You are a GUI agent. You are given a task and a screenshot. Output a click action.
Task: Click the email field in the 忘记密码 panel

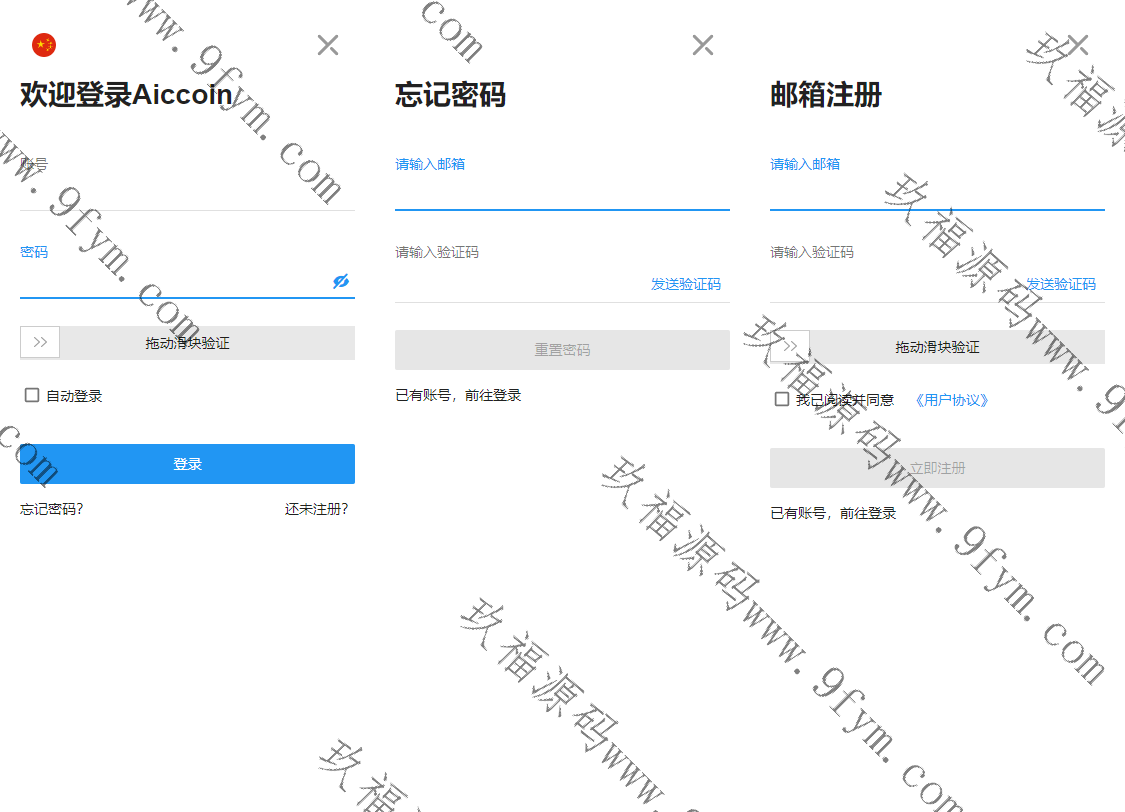pyautogui.click(x=562, y=193)
